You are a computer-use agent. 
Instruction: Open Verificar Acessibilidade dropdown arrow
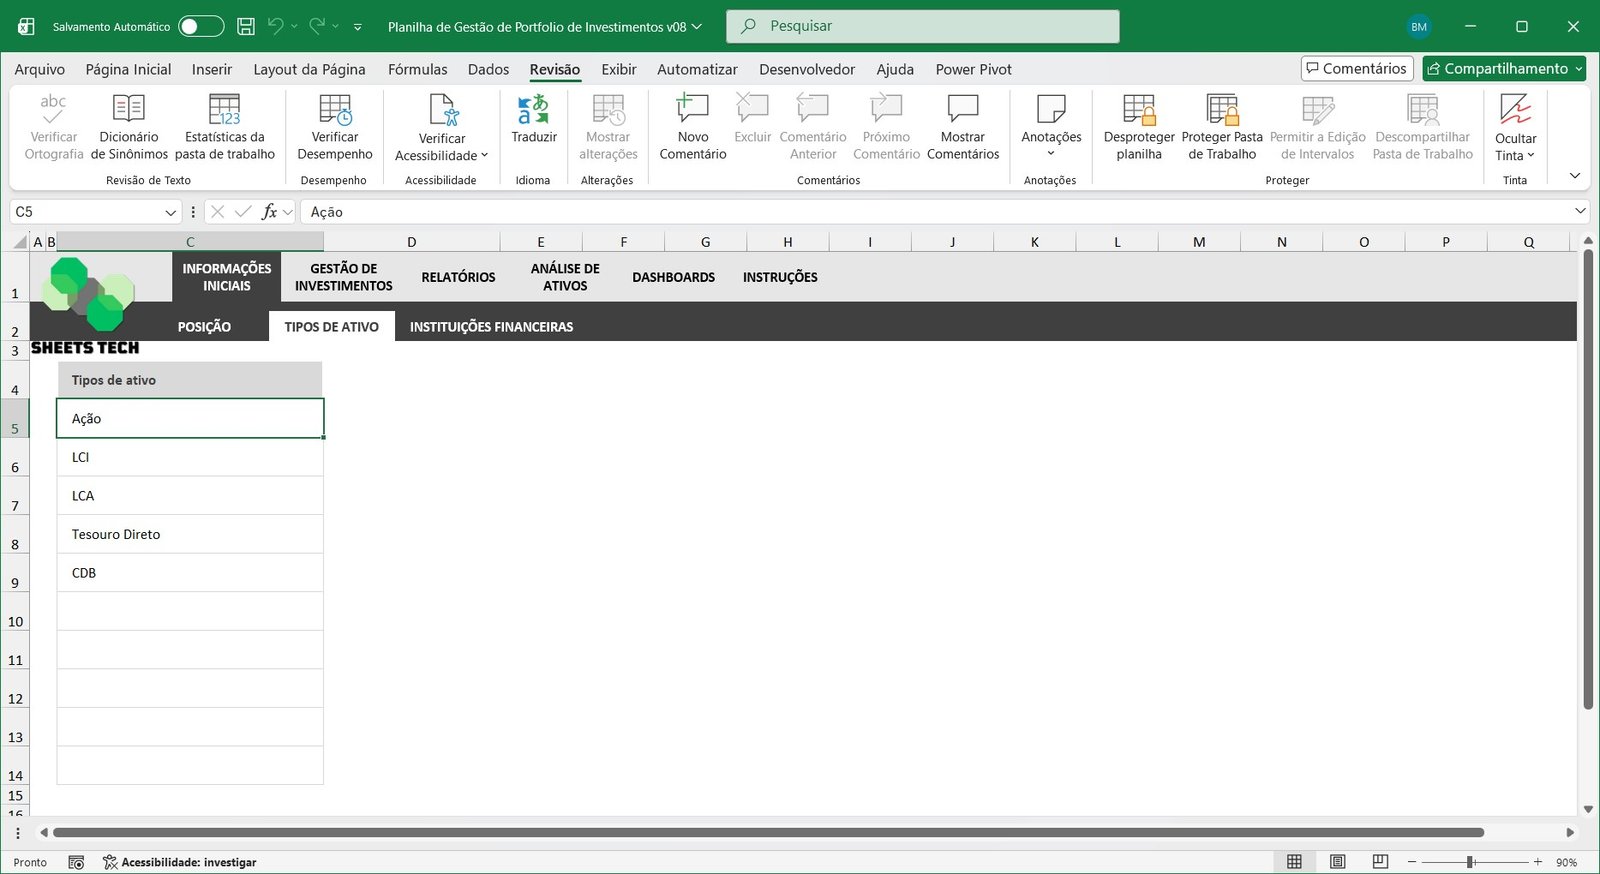[x=485, y=156]
